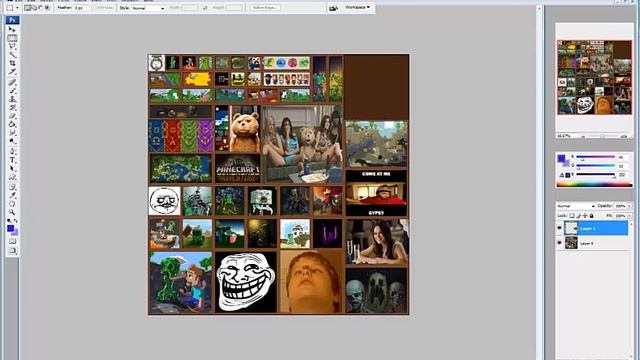
Task: Change screen mode button in toolbox
Action: coord(12,251)
